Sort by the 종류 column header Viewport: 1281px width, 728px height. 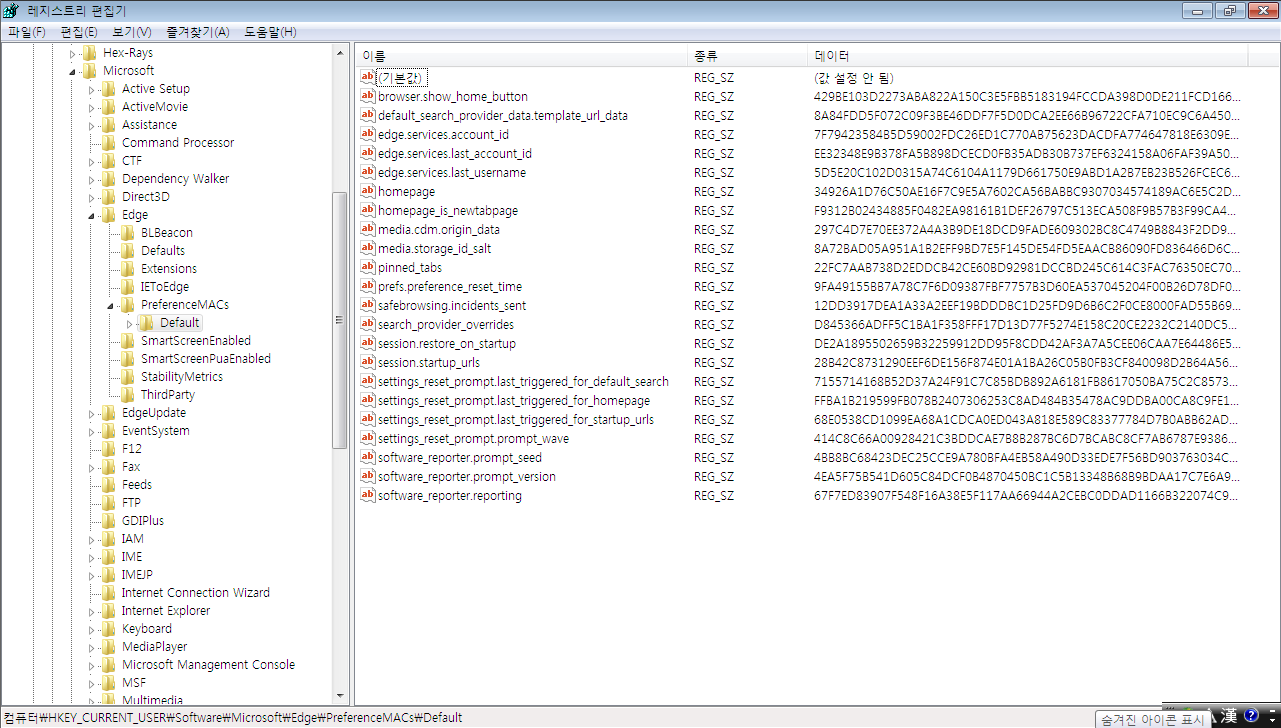(x=747, y=56)
